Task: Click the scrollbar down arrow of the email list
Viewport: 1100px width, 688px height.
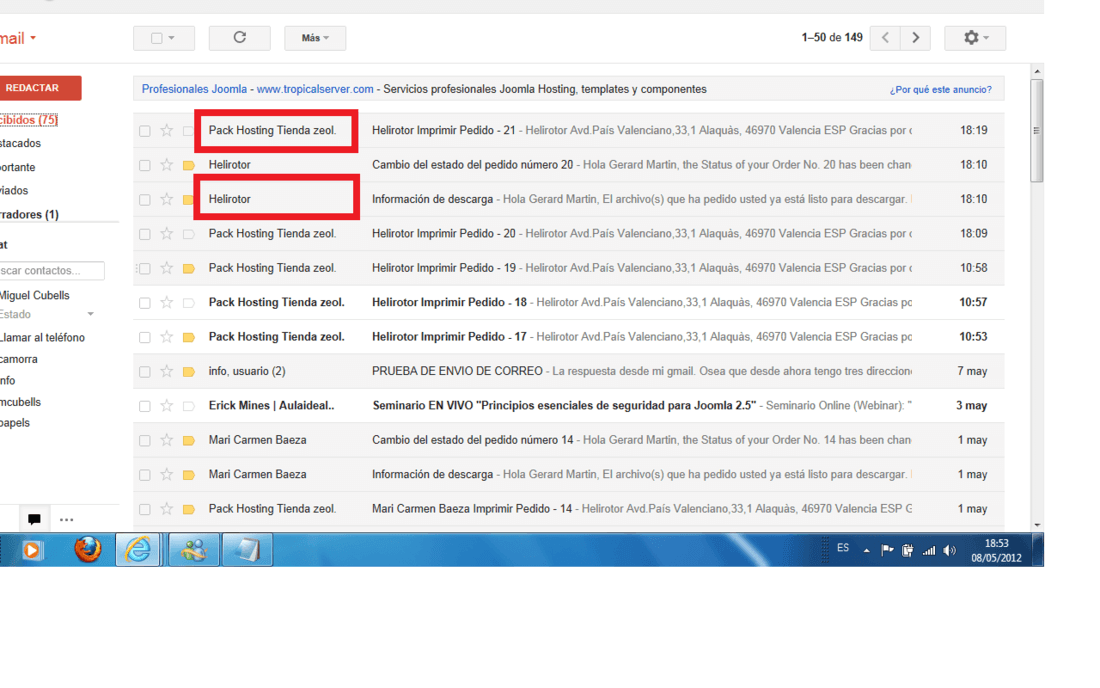Action: tap(1037, 525)
